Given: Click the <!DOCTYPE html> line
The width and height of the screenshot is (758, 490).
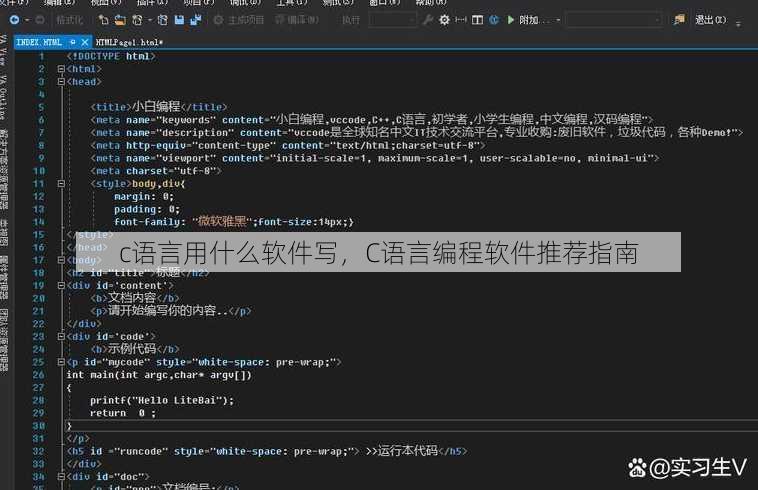Looking at the screenshot, I should click(x=112, y=57).
